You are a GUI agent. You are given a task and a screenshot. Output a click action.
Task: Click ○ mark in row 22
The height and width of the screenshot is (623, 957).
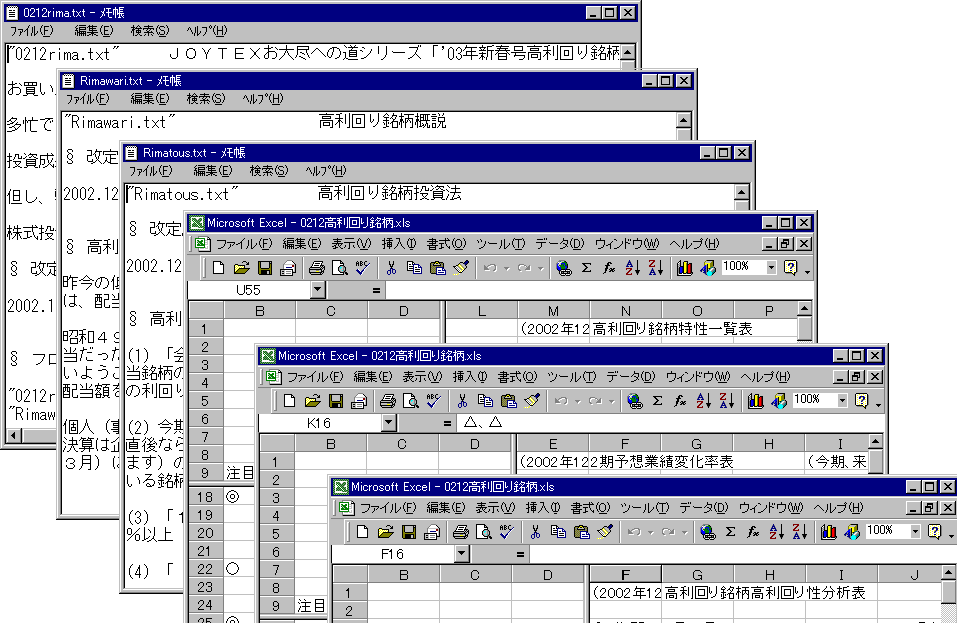click(x=233, y=569)
